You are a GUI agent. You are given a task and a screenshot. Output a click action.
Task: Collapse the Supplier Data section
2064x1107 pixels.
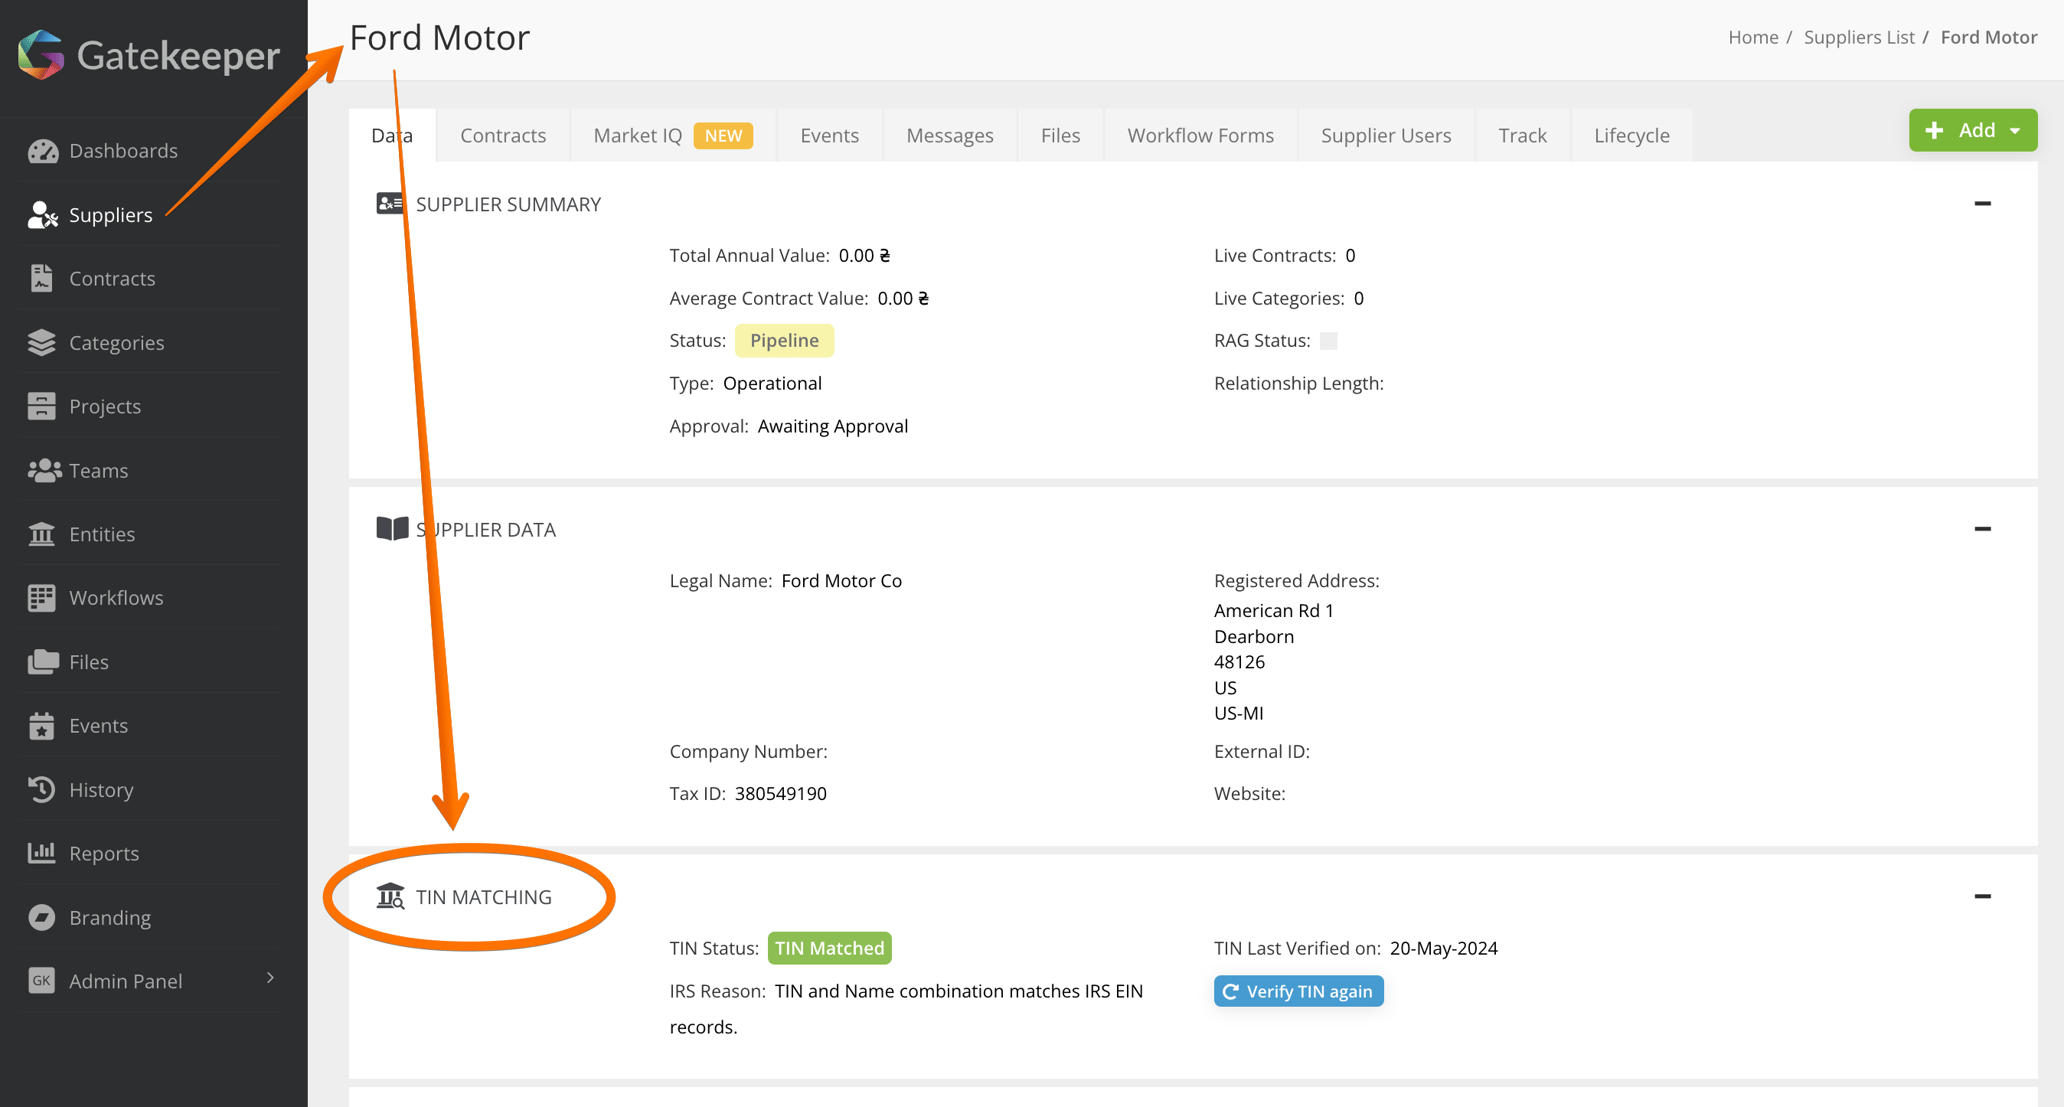pos(1982,529)
